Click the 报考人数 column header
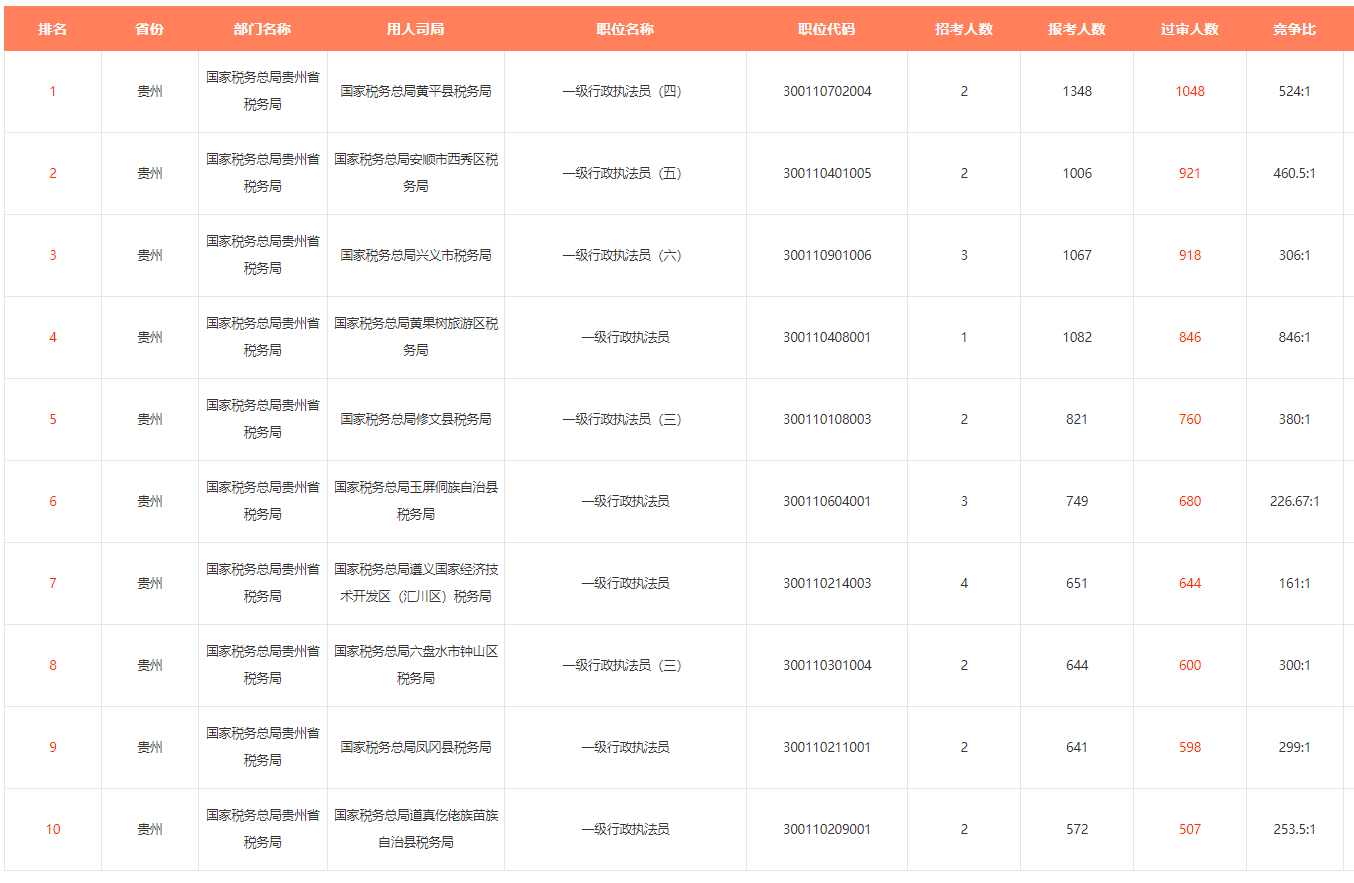Viewport: 1354px width, 883px height. [1077, 29]
